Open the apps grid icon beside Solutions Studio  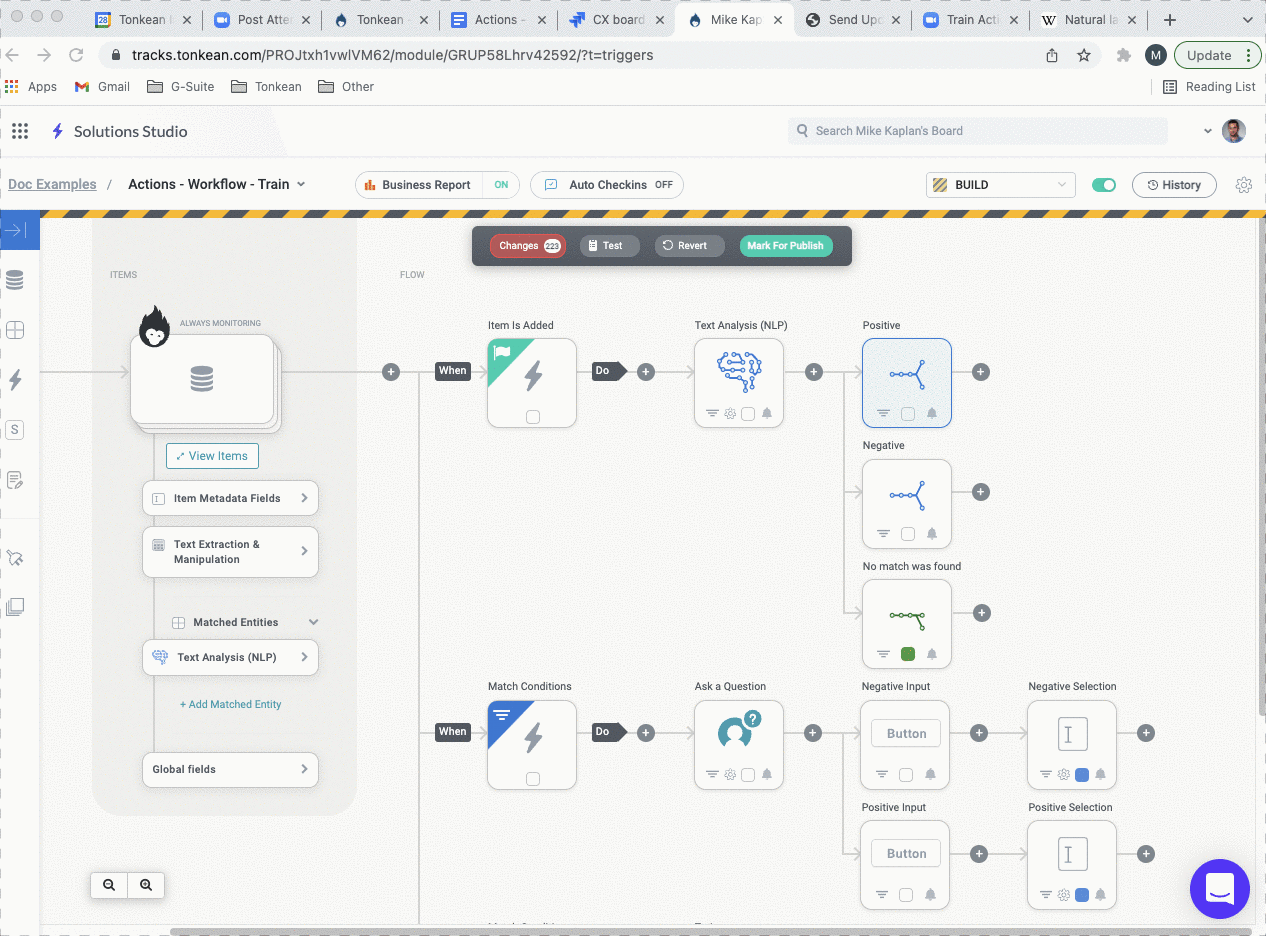point(20,131)
